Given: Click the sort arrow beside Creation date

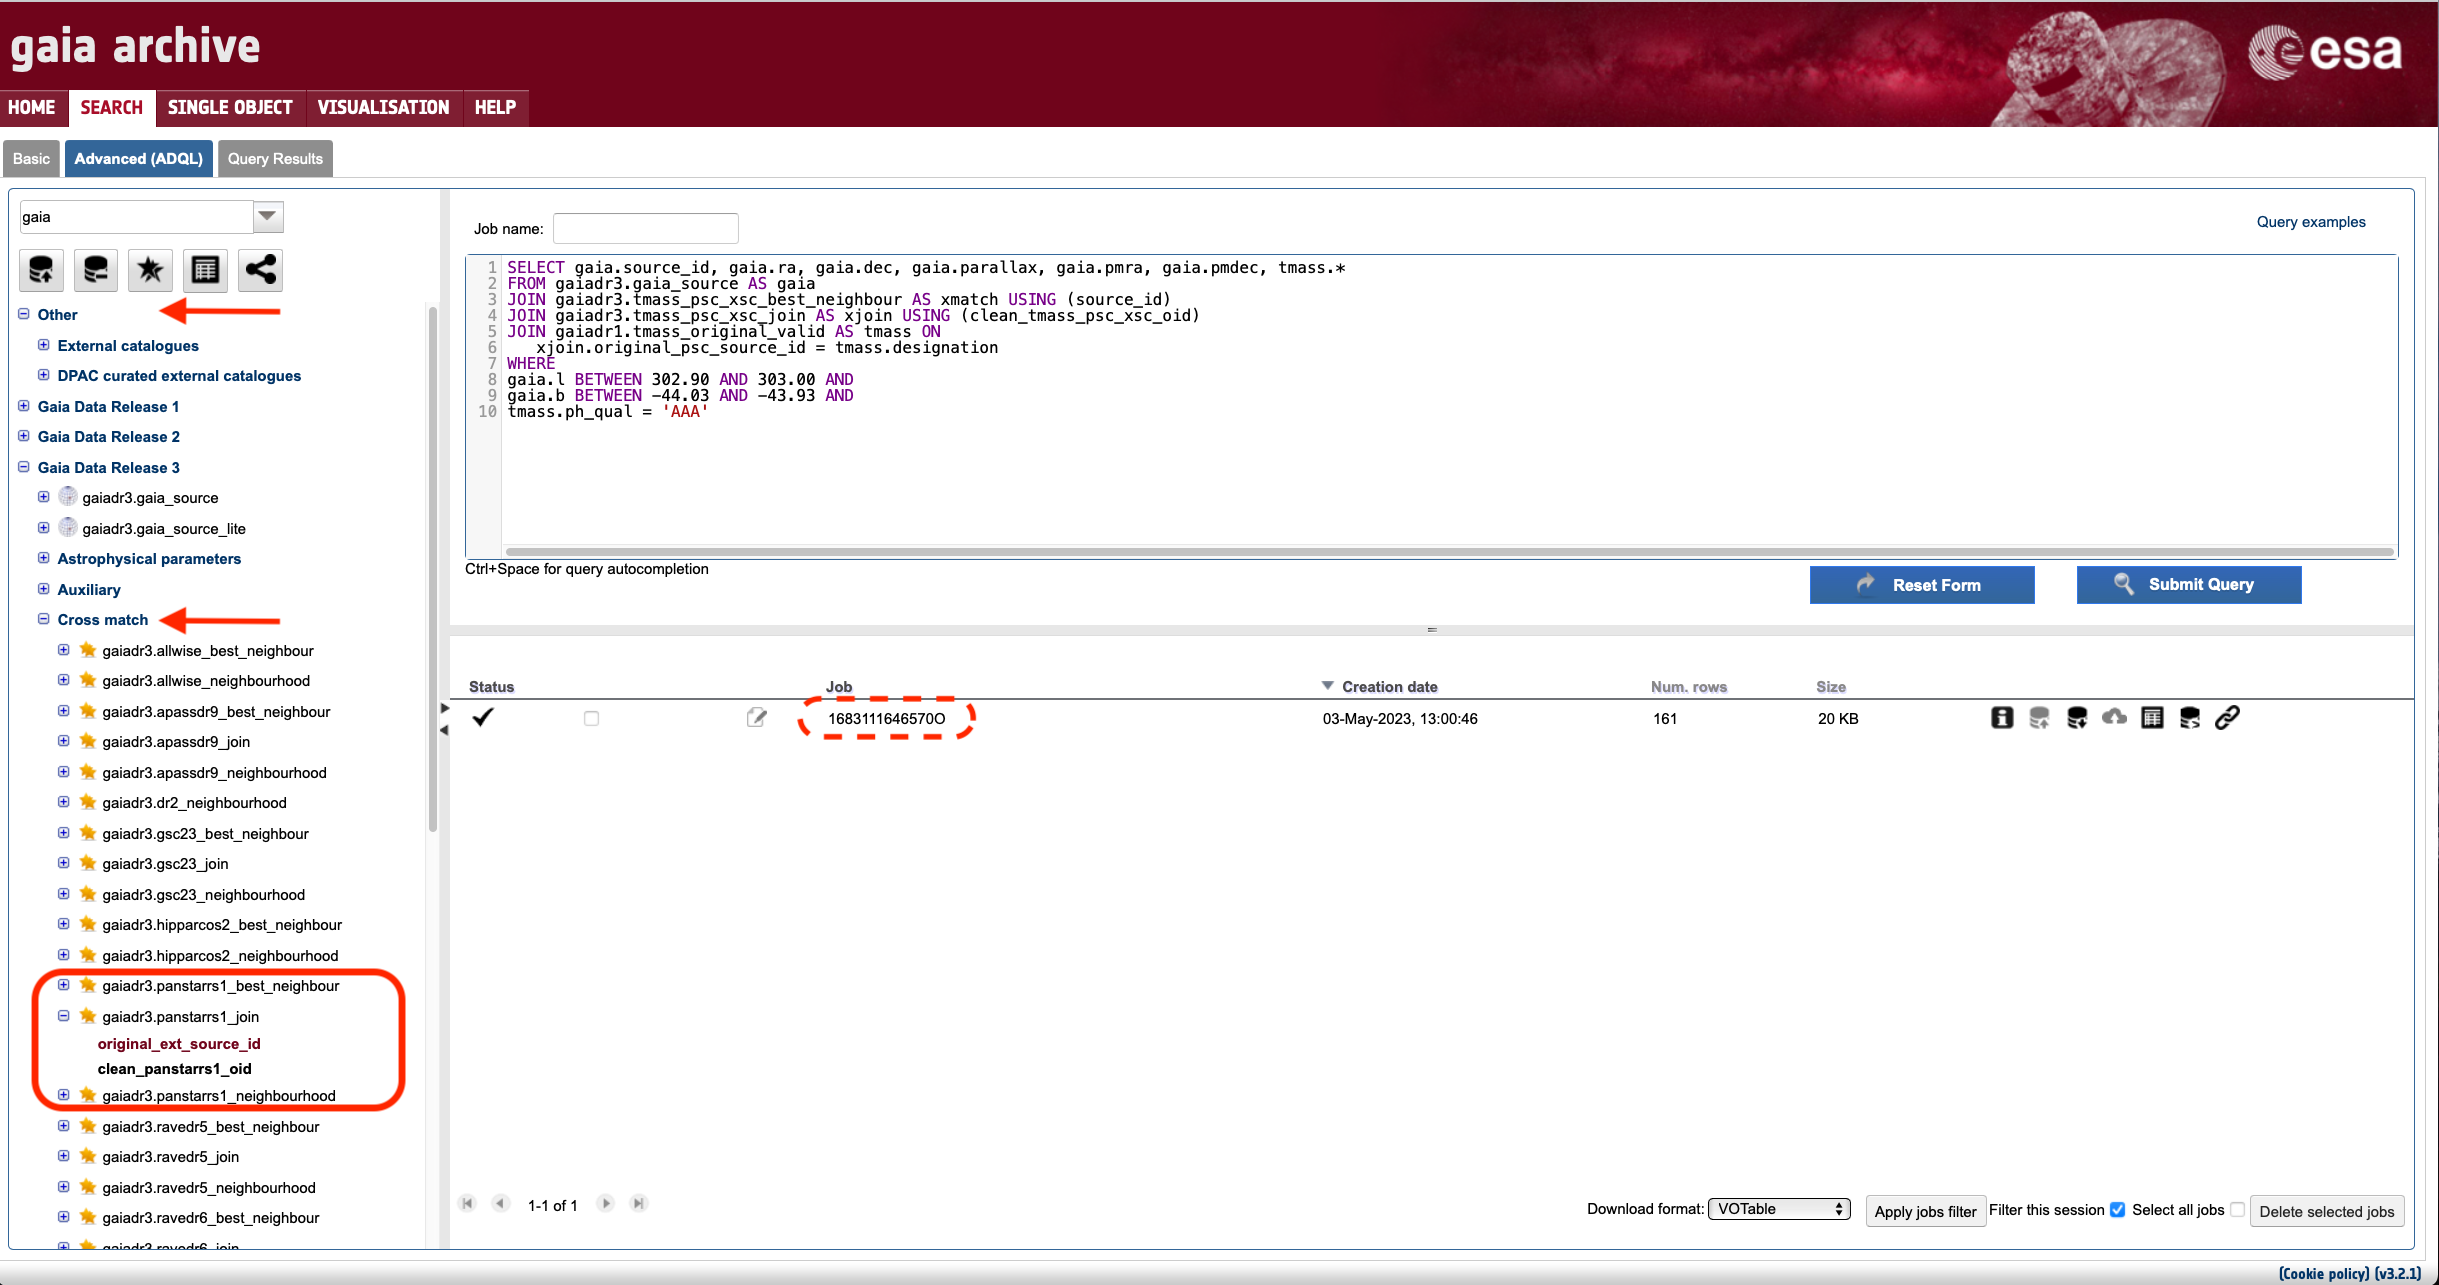Looking at the screenshot, I should (x=1327, y=686).
